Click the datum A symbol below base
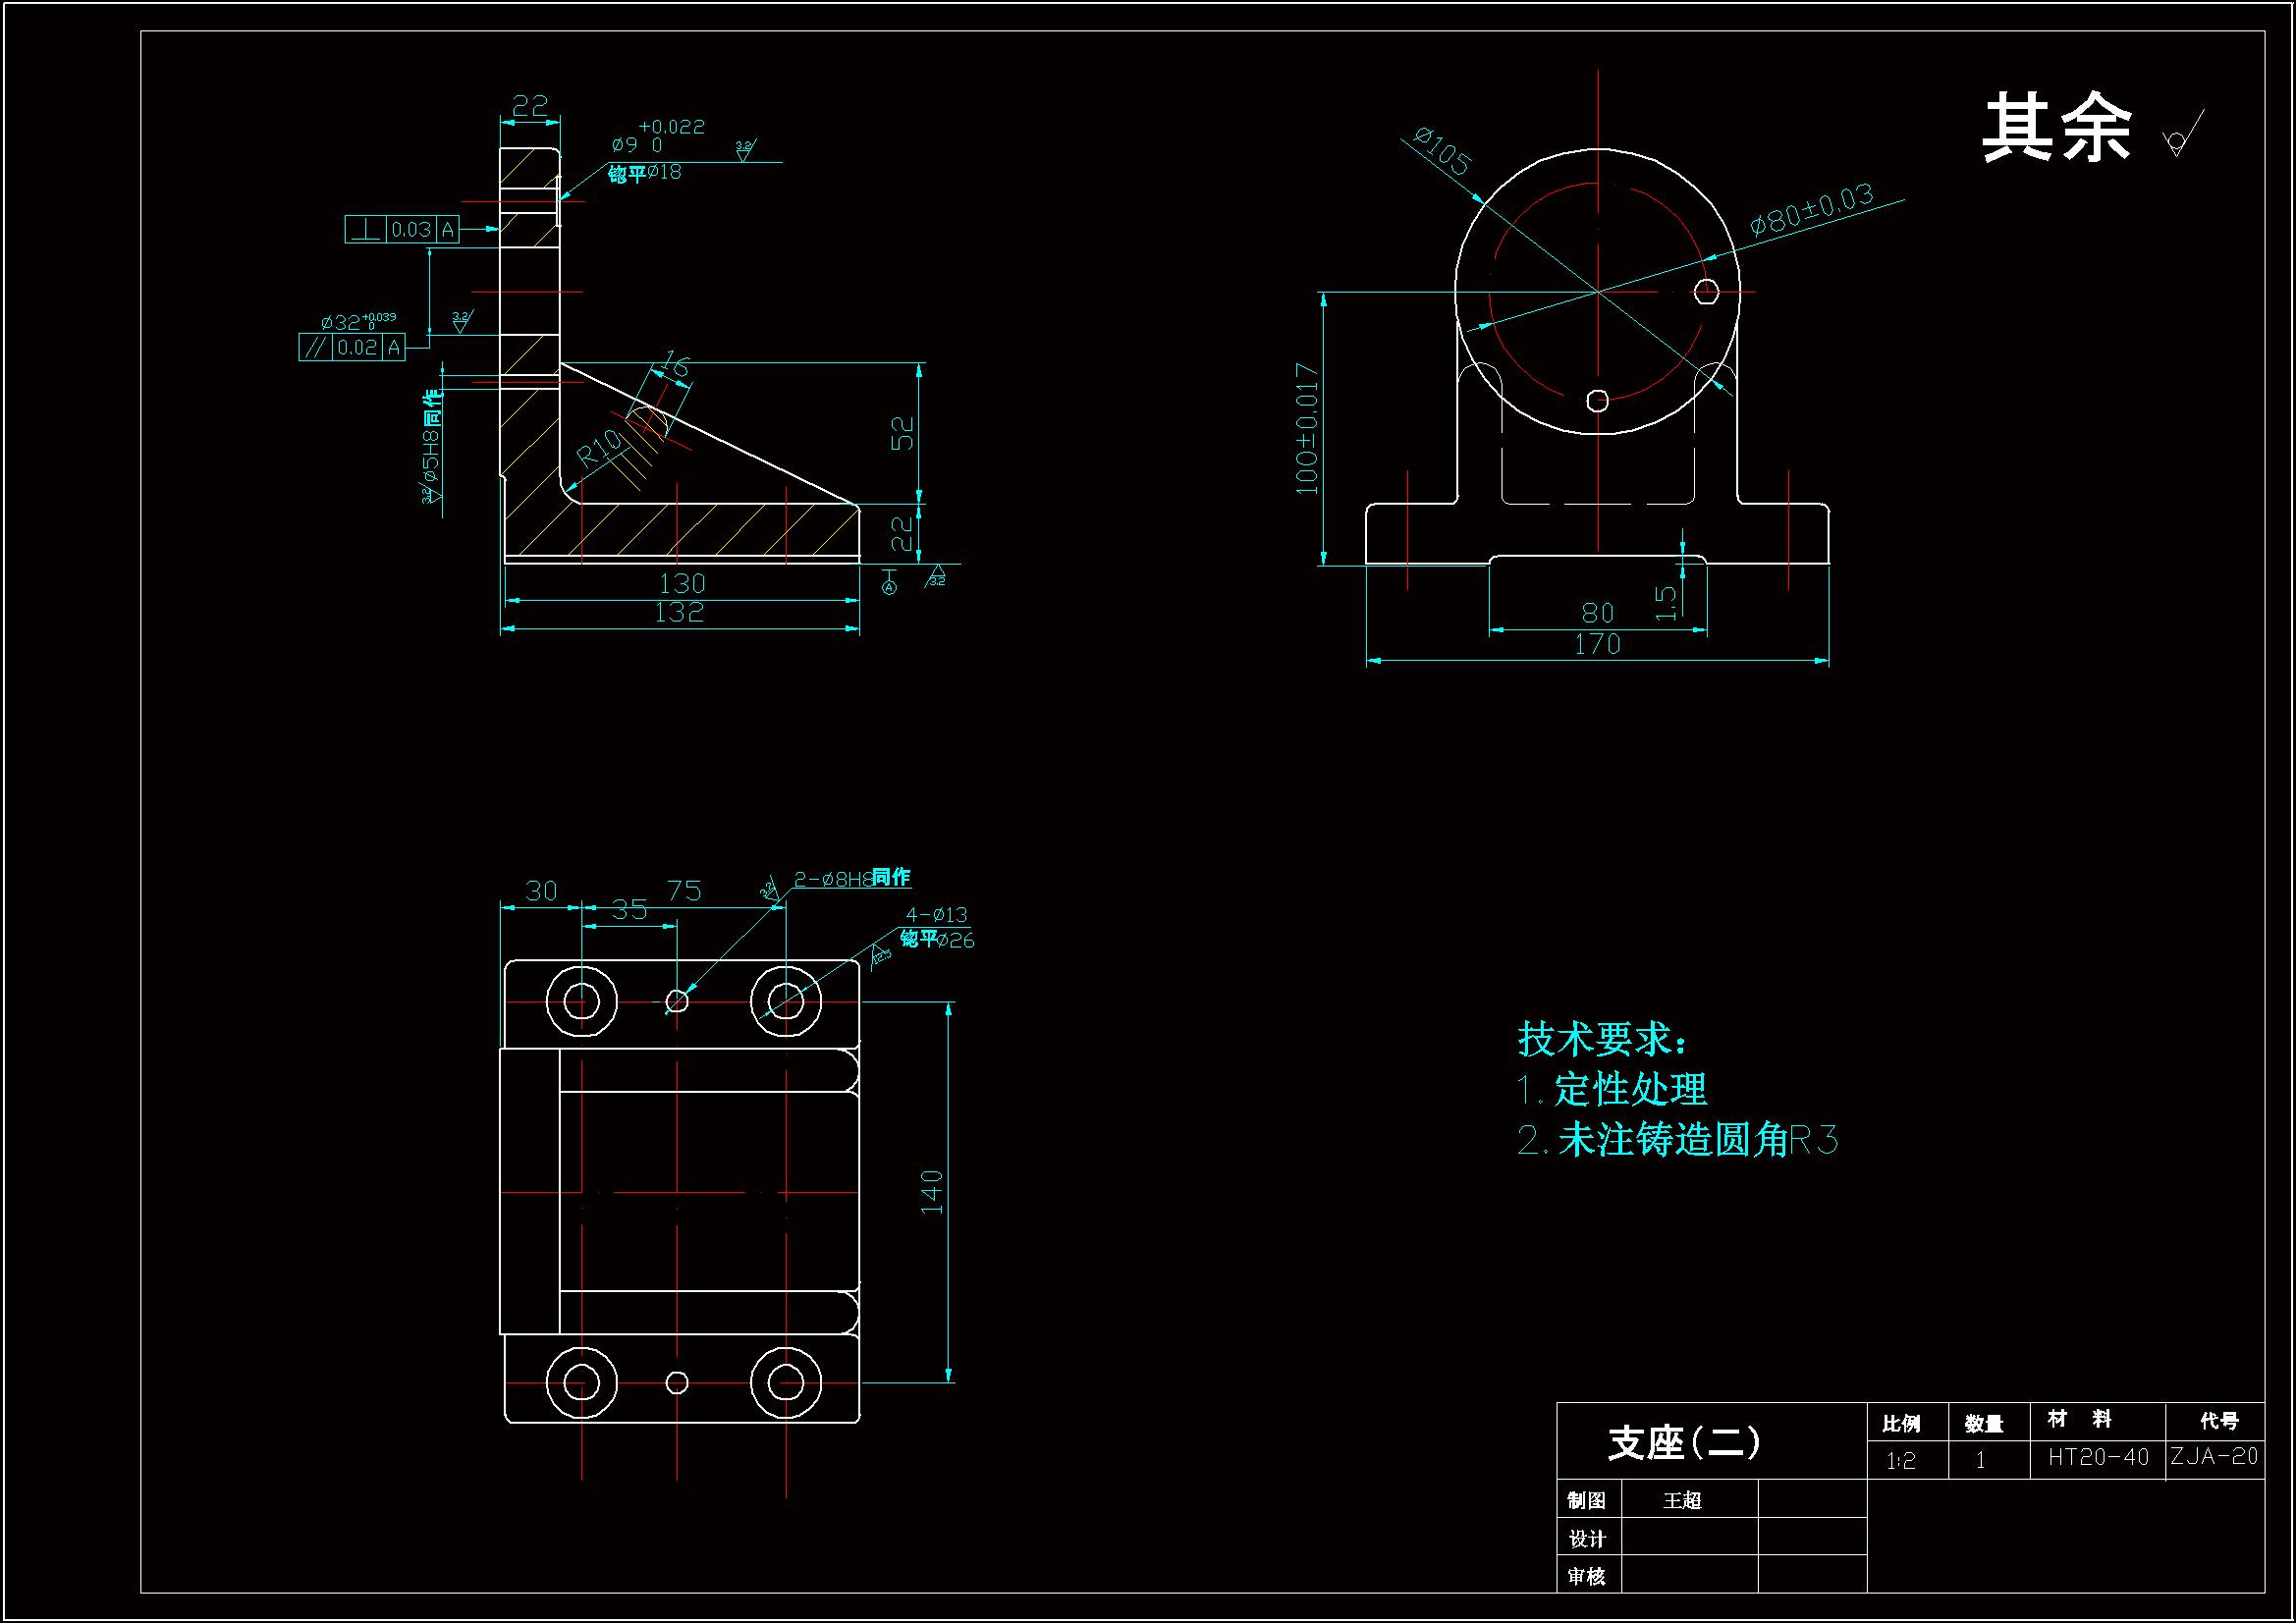 (889, 582)
